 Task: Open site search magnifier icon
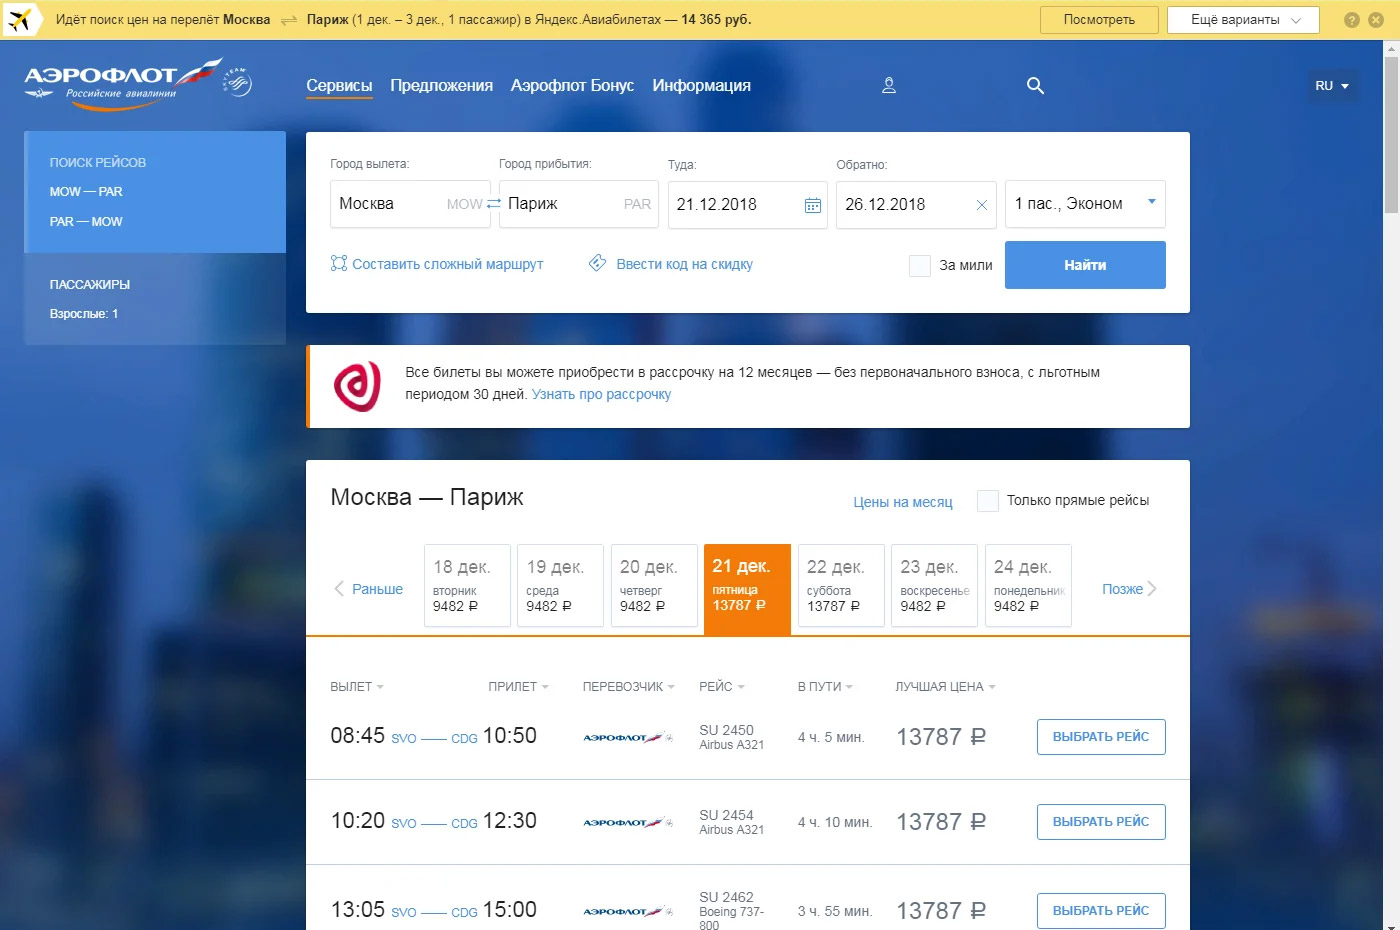(x=1035, y=86)
